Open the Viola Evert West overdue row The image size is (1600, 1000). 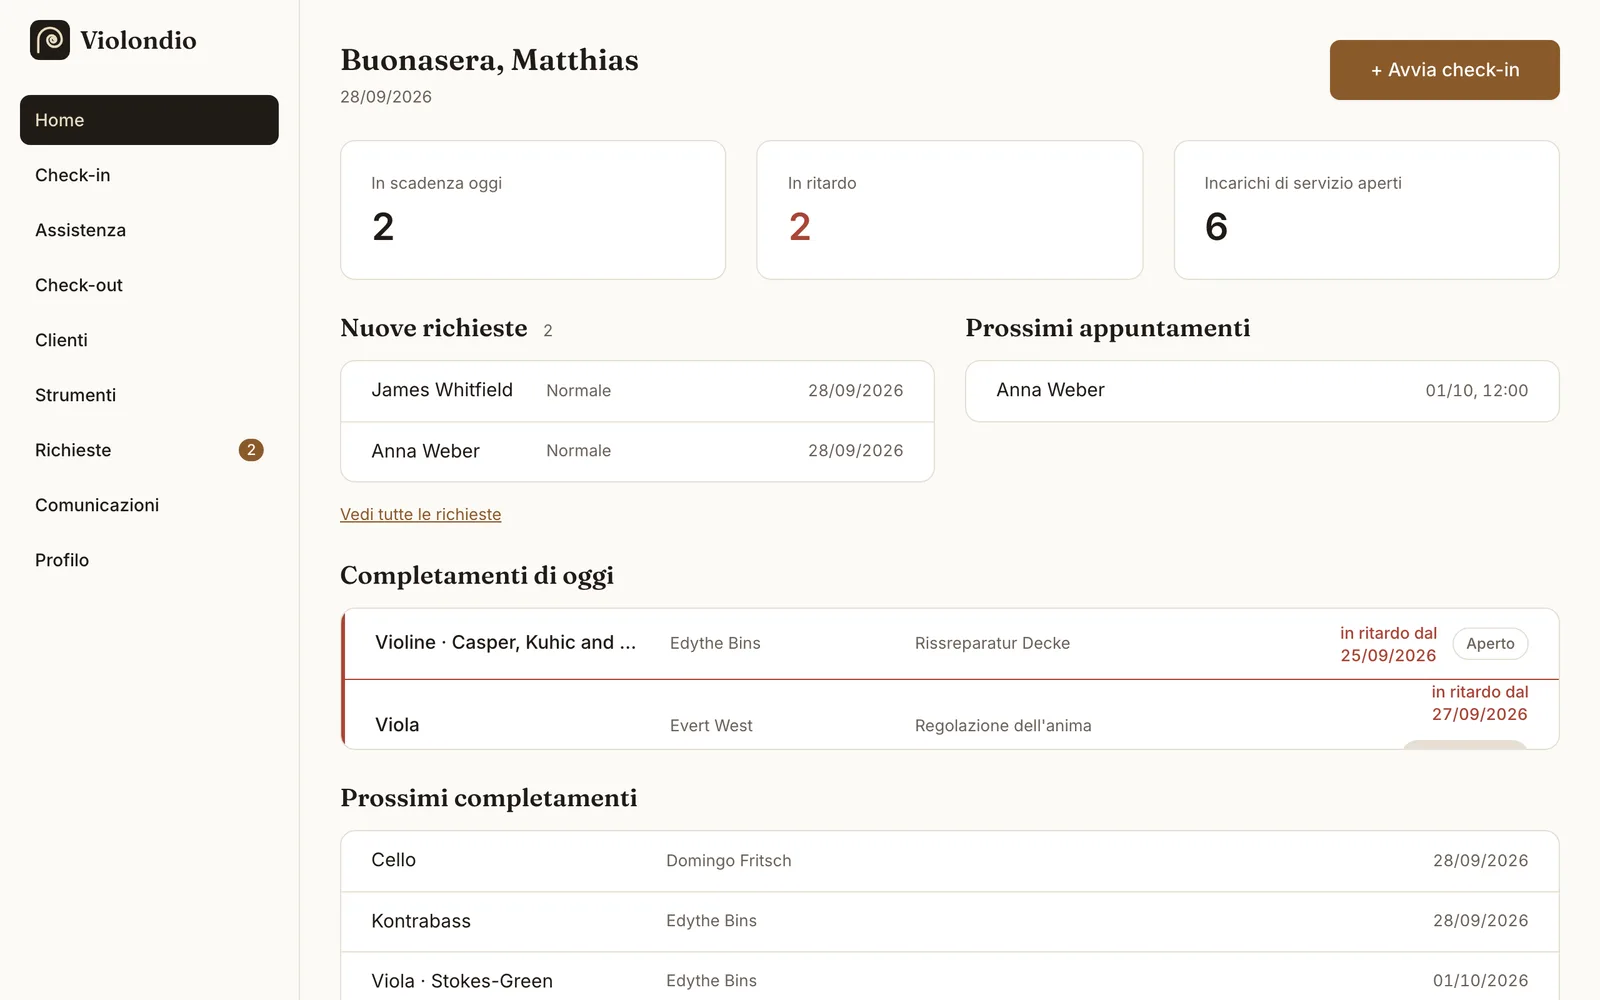pos(951,715)
